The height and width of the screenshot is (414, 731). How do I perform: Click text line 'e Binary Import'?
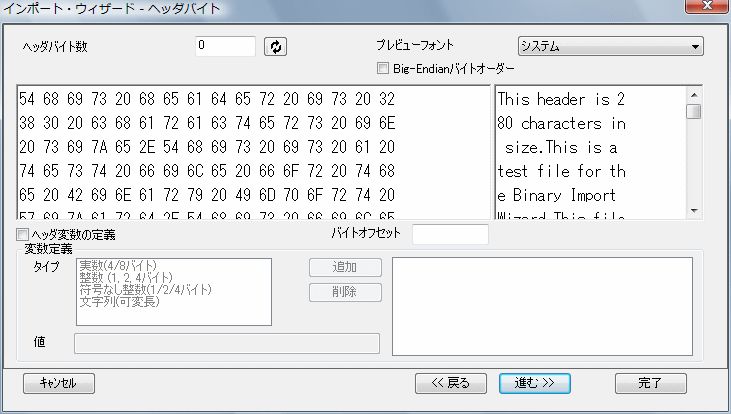coord(556,195)
